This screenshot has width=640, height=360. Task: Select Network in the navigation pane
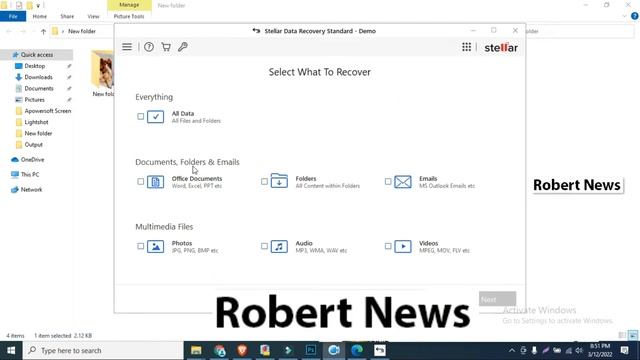tap(31, 189)
